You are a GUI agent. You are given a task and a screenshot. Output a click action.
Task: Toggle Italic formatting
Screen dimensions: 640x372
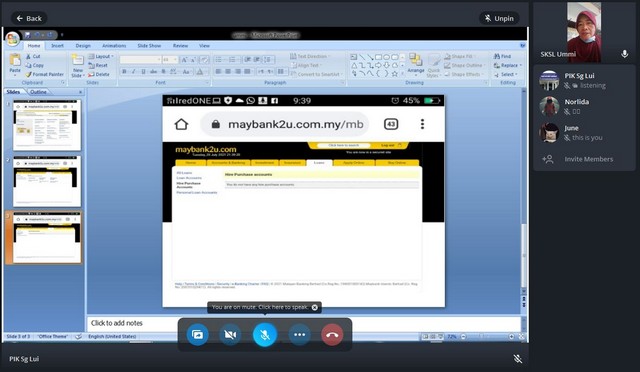(x=133, y=71)
